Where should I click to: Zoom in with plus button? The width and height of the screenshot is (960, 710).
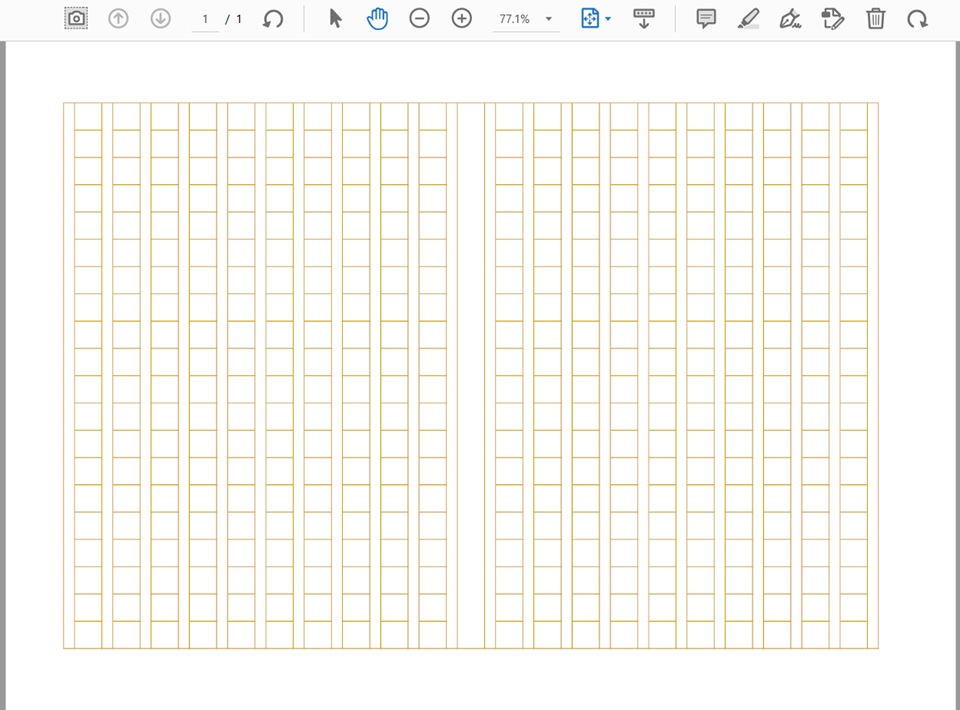[462, 18]
